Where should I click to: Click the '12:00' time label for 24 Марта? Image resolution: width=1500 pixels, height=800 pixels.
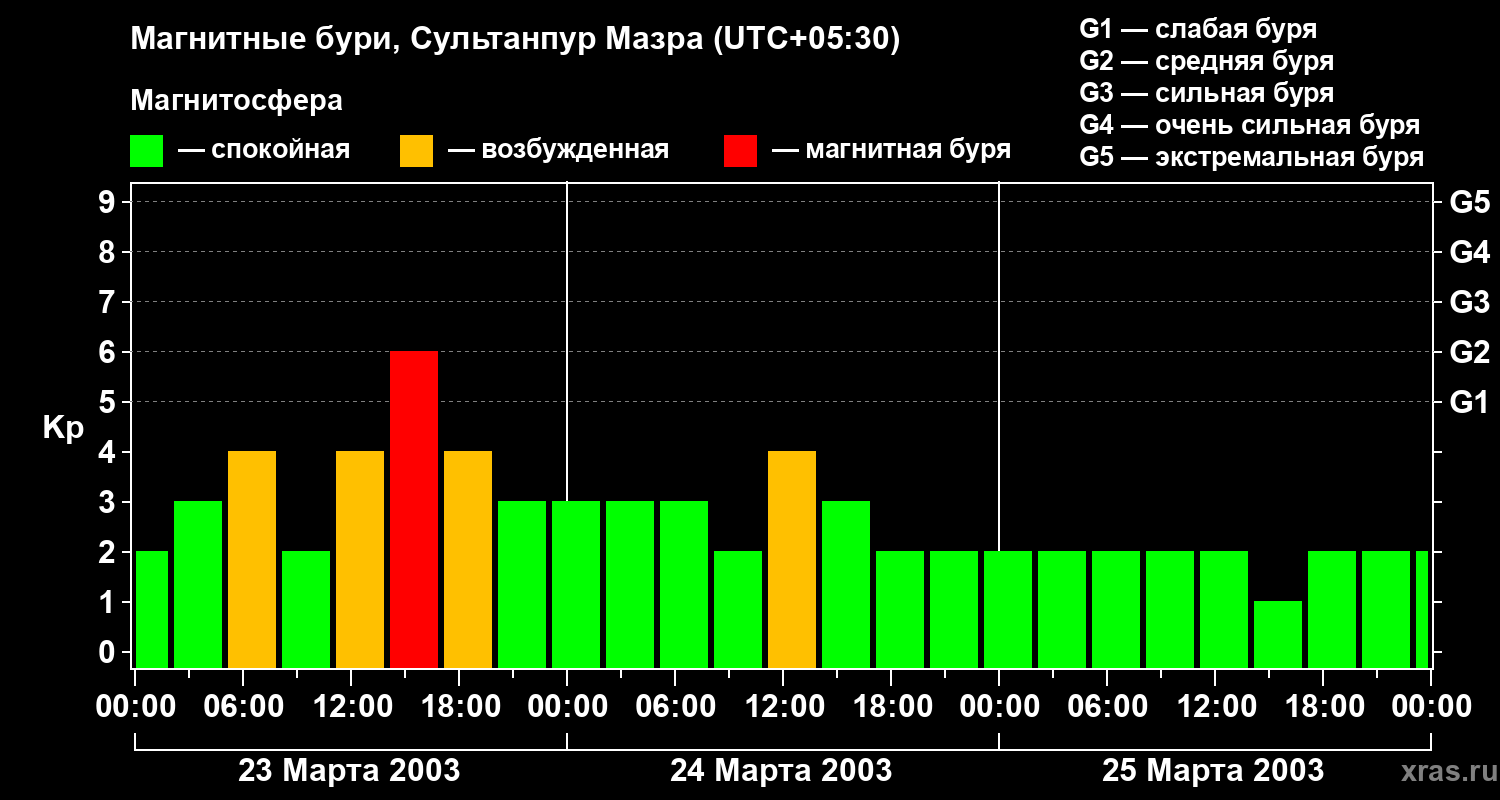click(x=783, y=706)
